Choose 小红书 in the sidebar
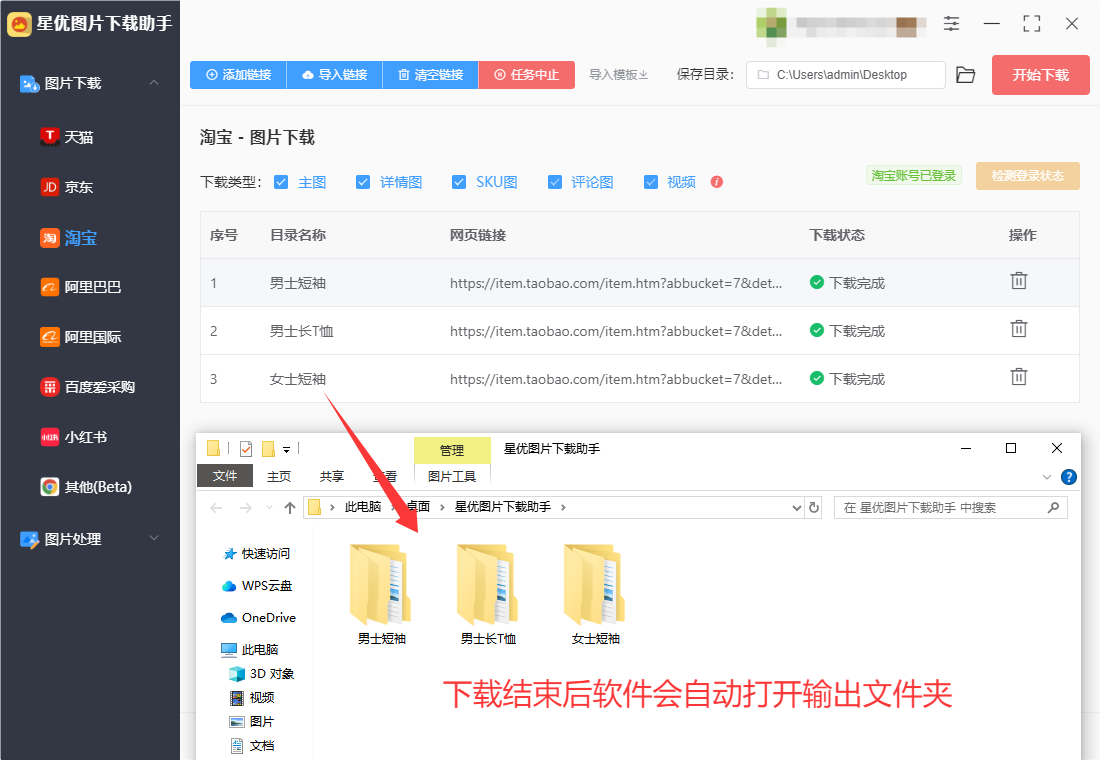The height and width of the screenshot is (760, 1100). point(74,436)
